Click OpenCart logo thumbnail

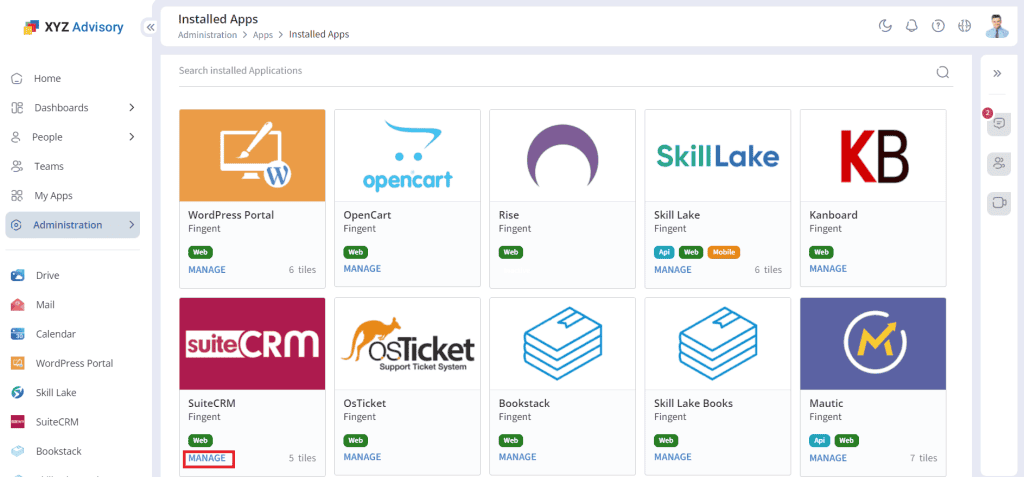click(x=408, y=156)
